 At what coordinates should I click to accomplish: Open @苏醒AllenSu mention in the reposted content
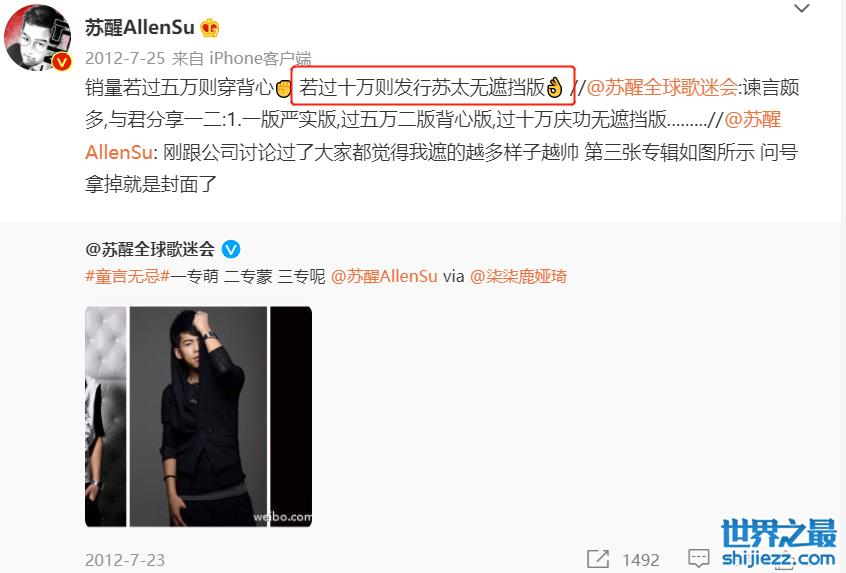pyautogui.click(x=384, y=276)
